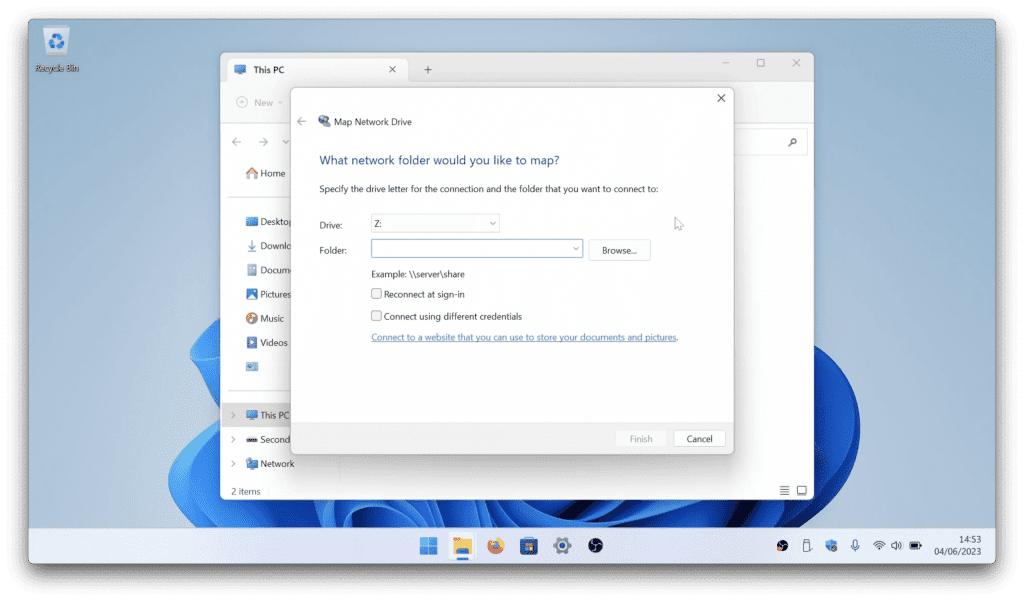
Task: Open Music in the File Explorer sidebar
Action: pyautogui.click(x=265, y=318)
